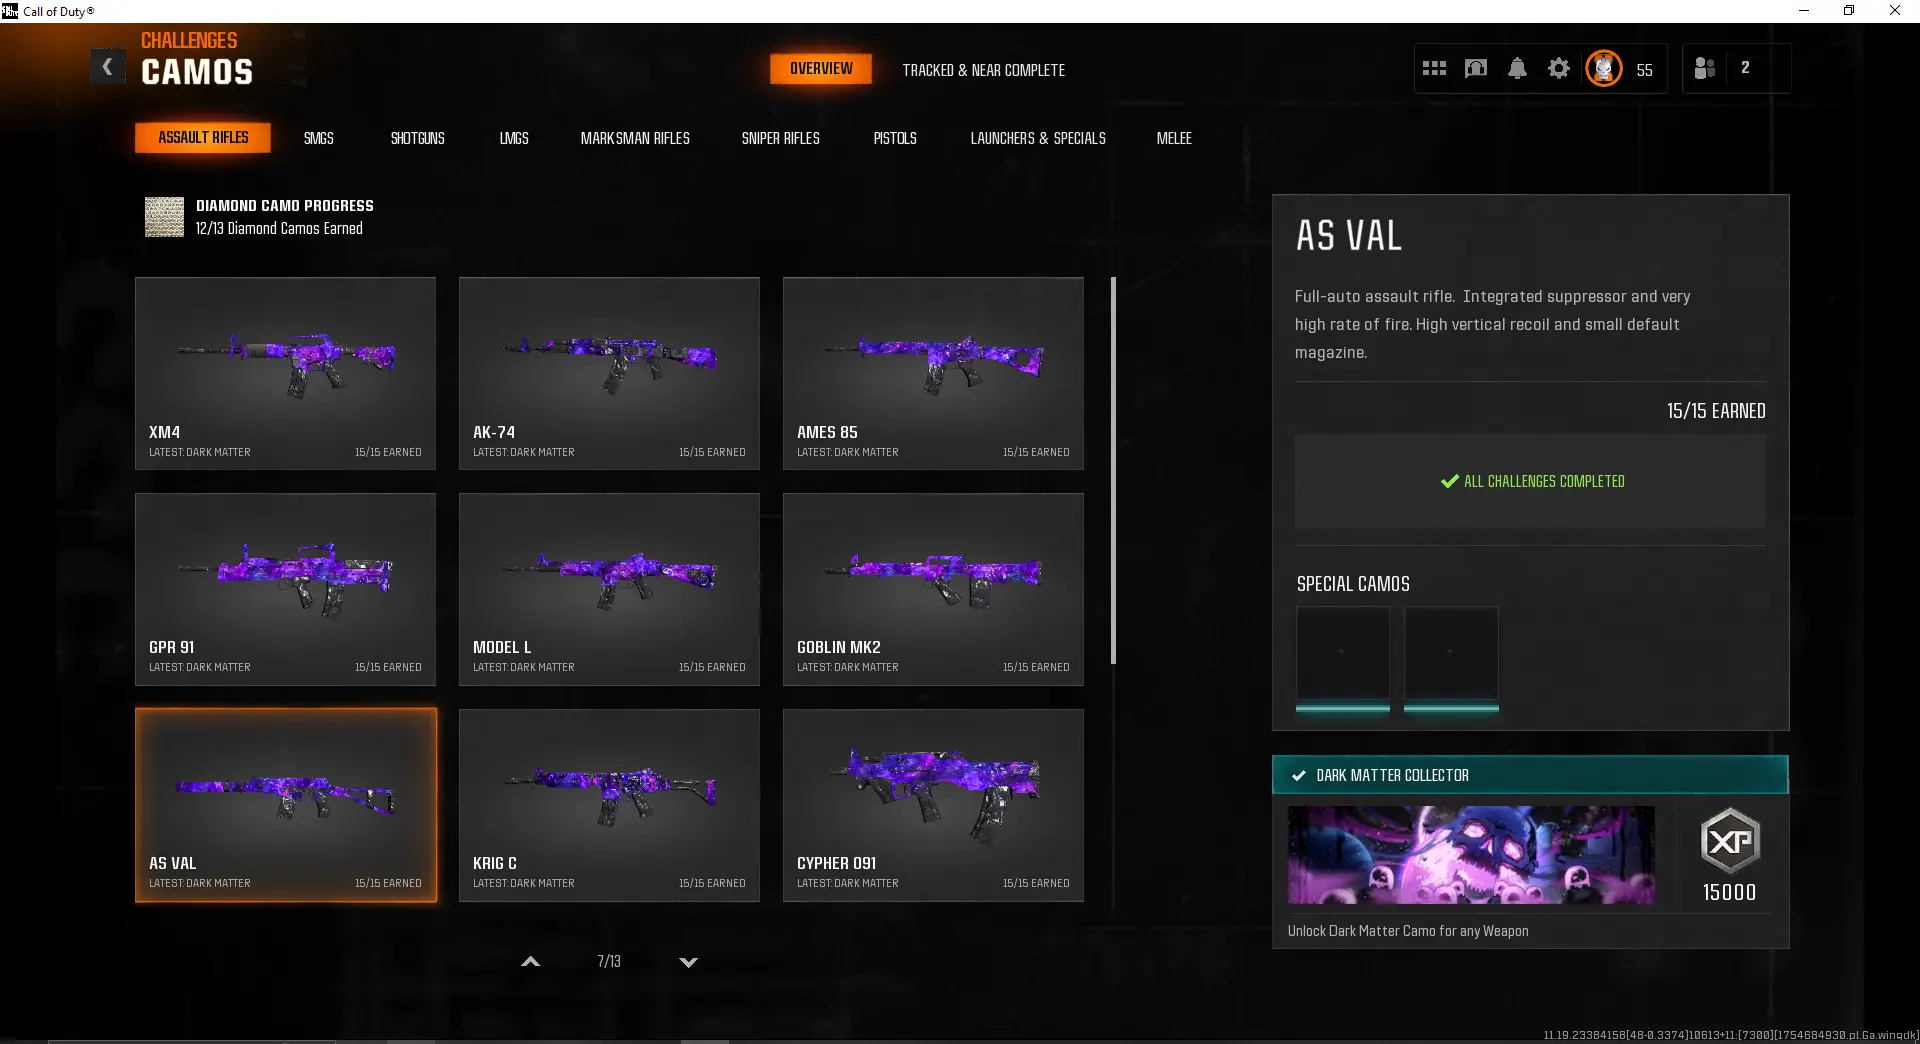
Task: Open notifications bell icon
Action: click(x=1517, y=68)
